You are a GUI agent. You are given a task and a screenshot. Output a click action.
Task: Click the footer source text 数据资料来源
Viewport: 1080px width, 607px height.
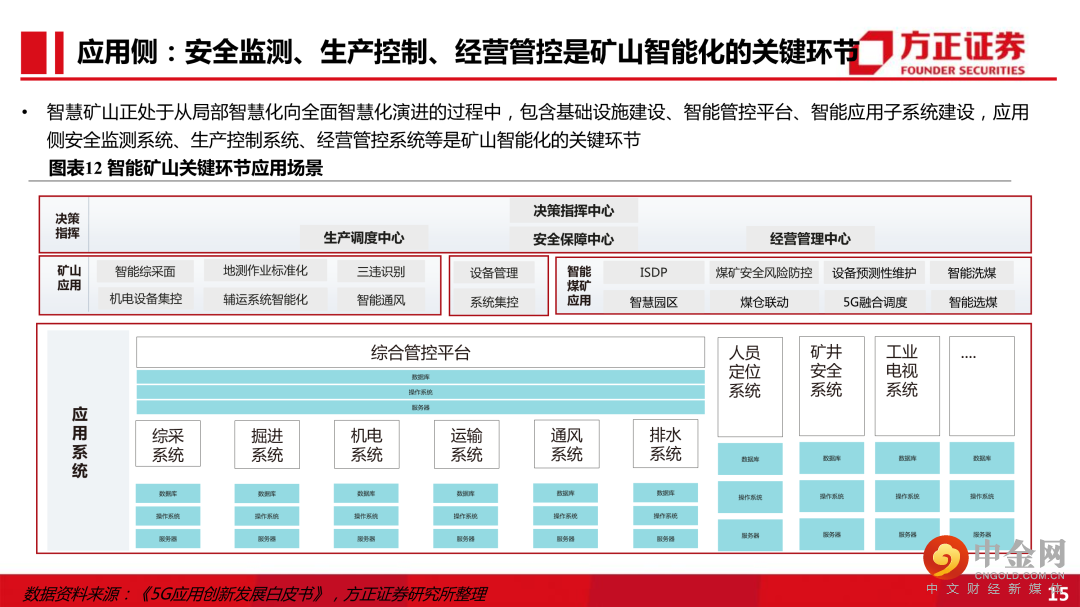pos(255,593)
